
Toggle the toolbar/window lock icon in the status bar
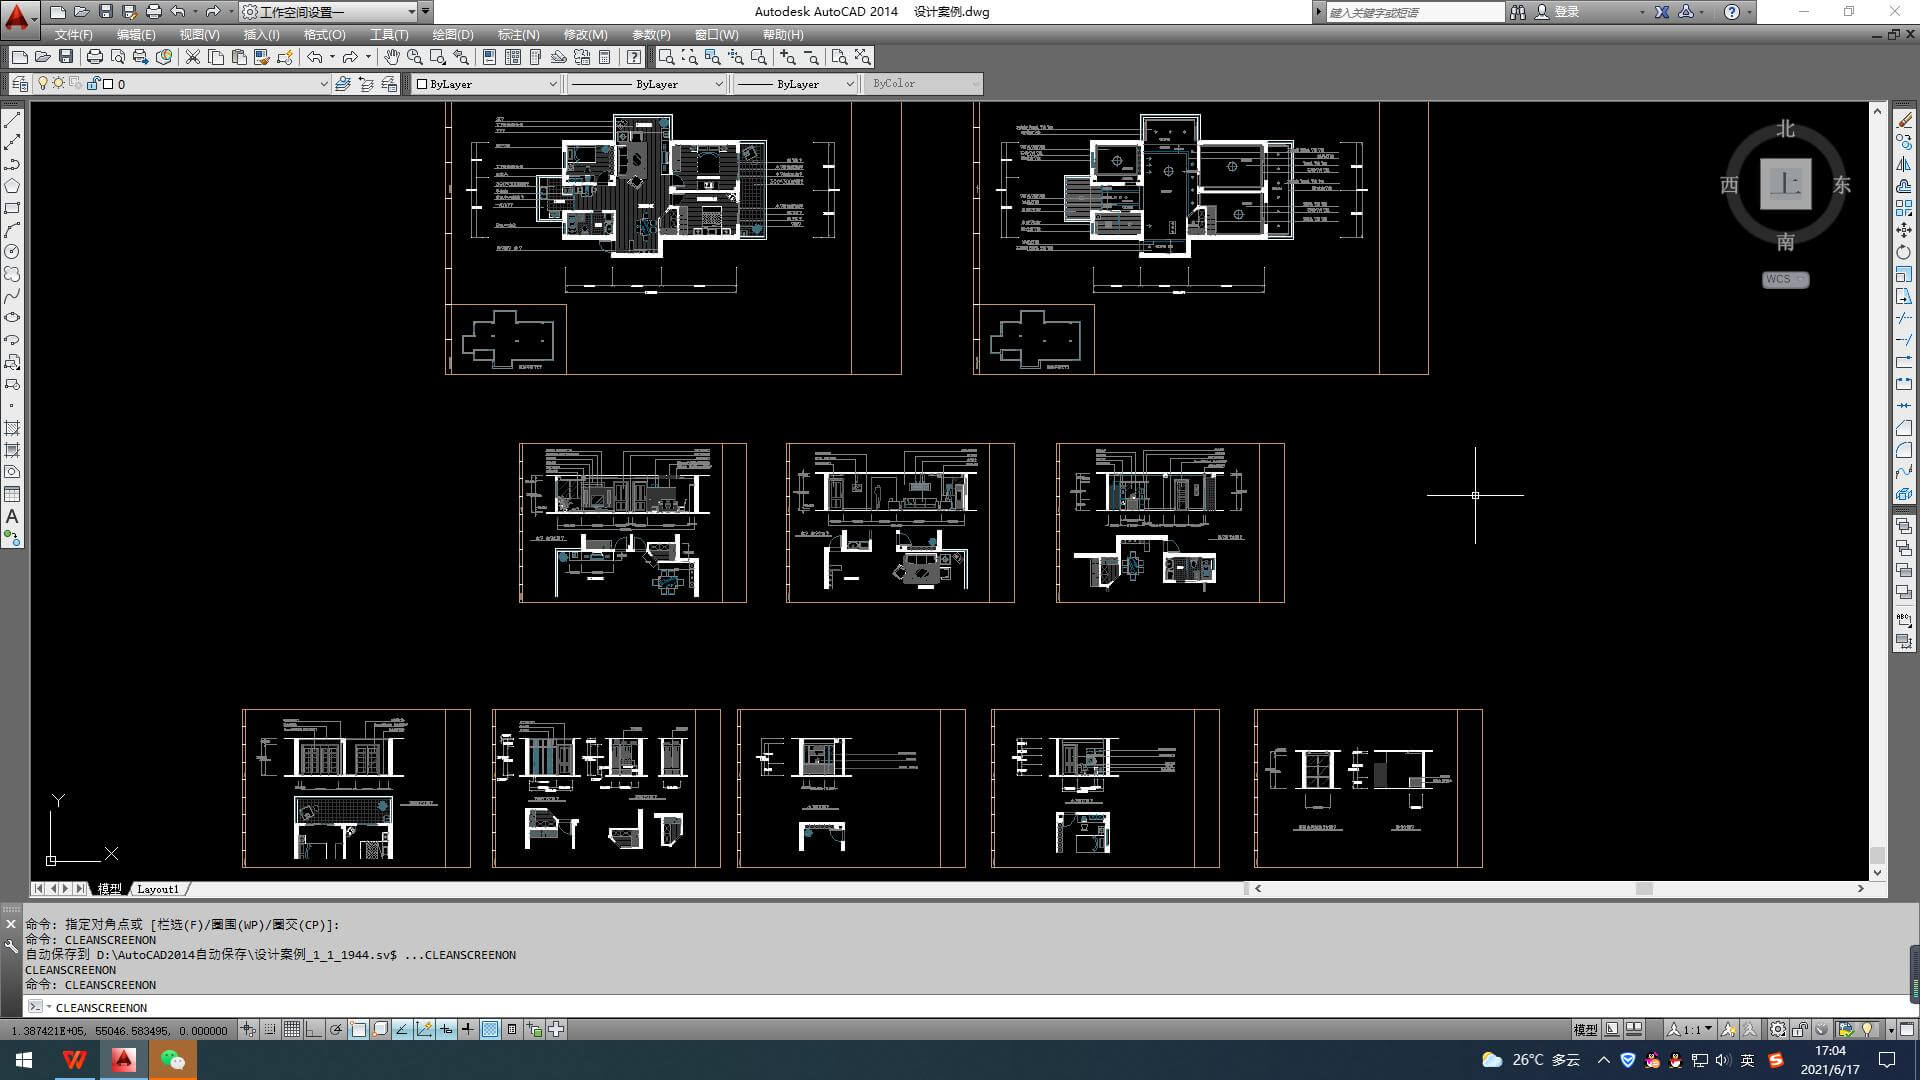(x=1800, y=1029)
